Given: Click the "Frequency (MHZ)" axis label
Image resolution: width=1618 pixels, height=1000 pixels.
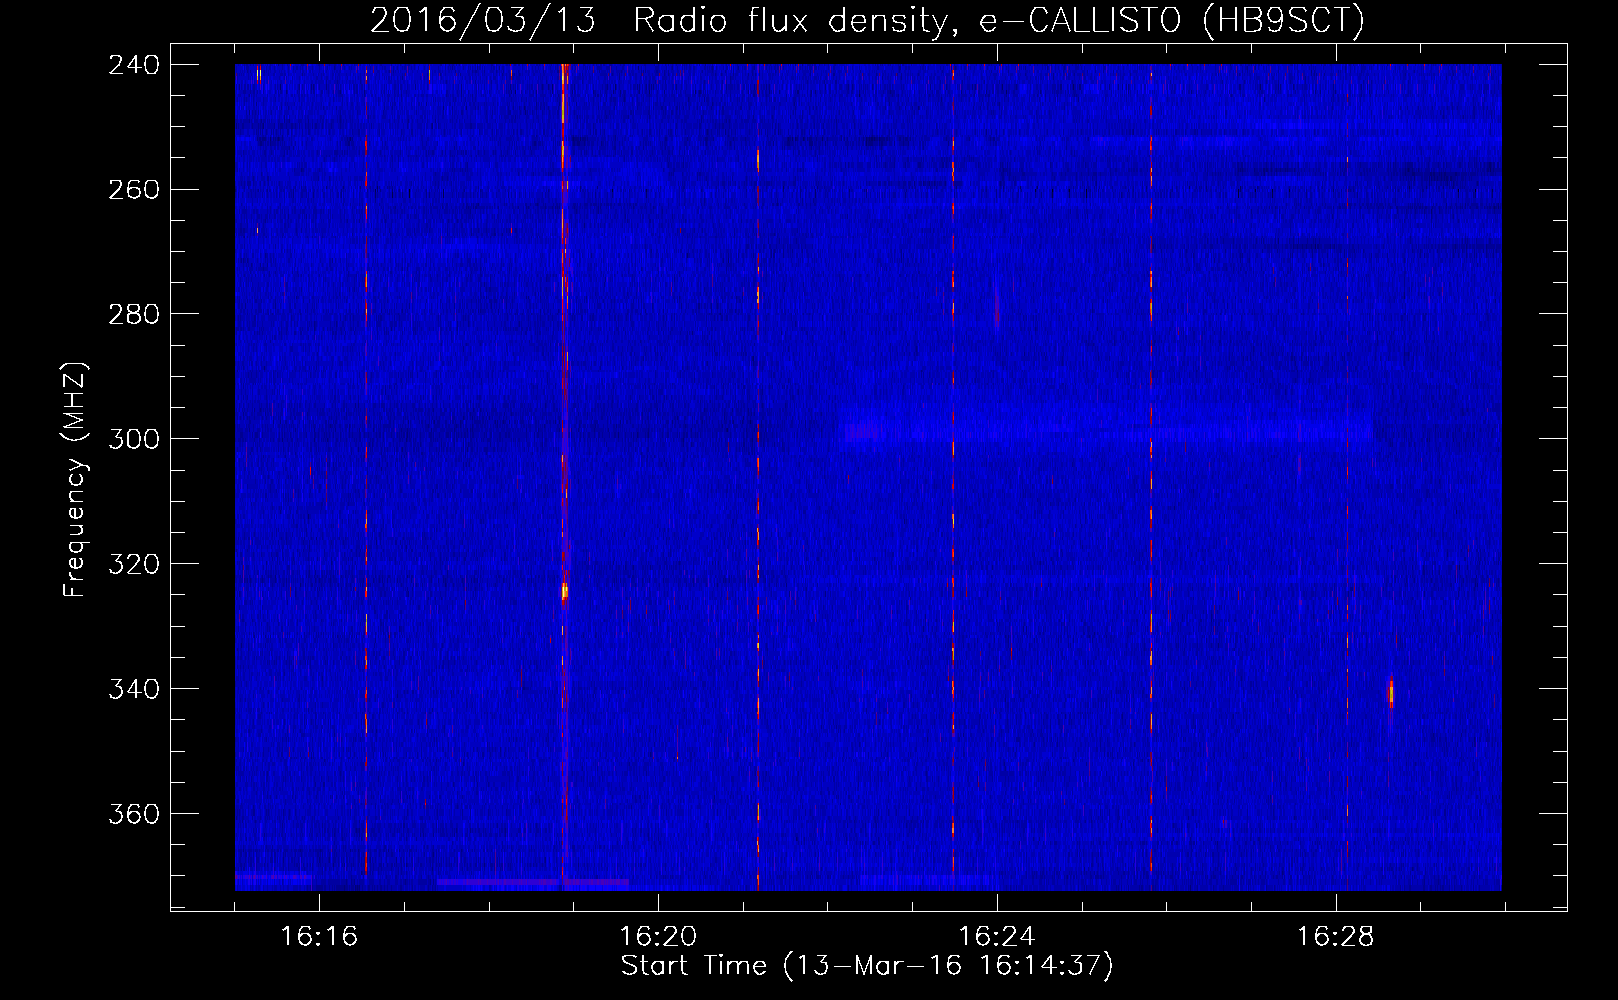Looking at the screenshot, I should [x=75, y=480].
